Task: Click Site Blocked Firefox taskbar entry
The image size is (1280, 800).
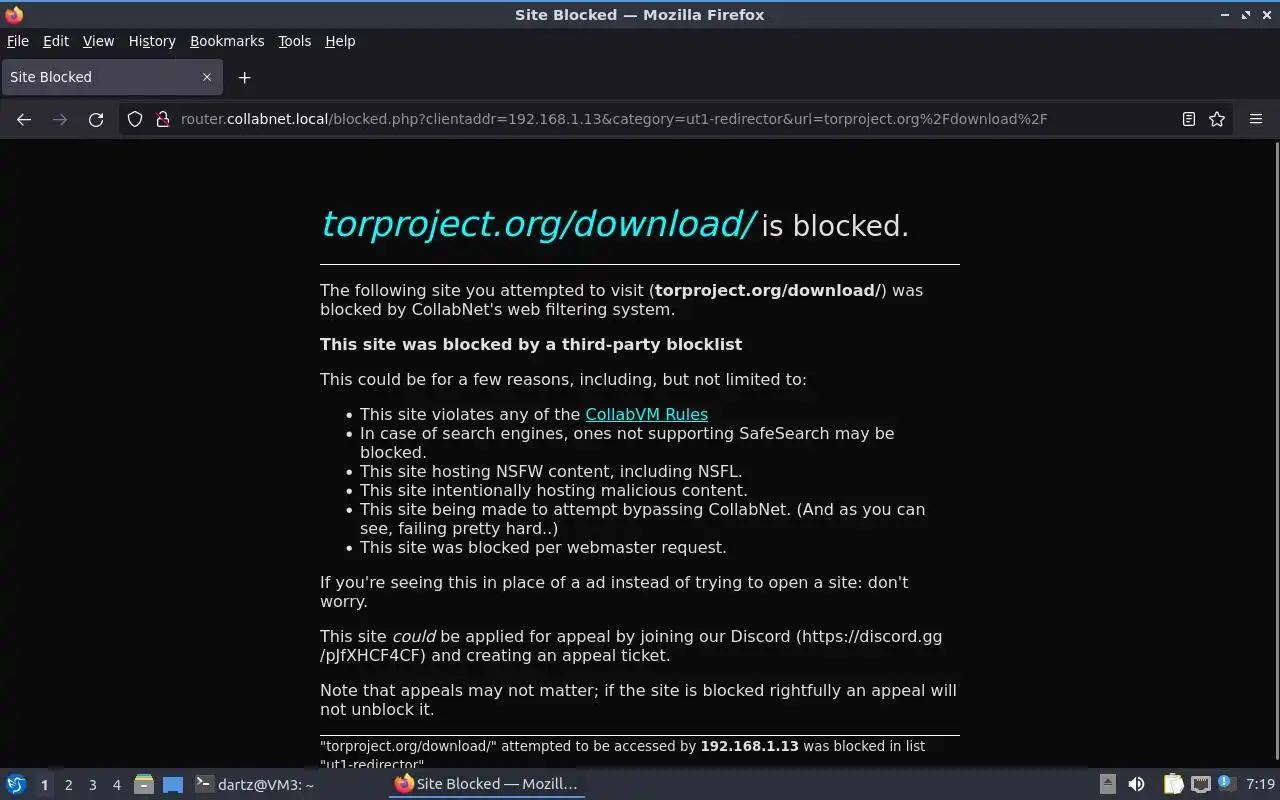Action: (x=487, y=784)
